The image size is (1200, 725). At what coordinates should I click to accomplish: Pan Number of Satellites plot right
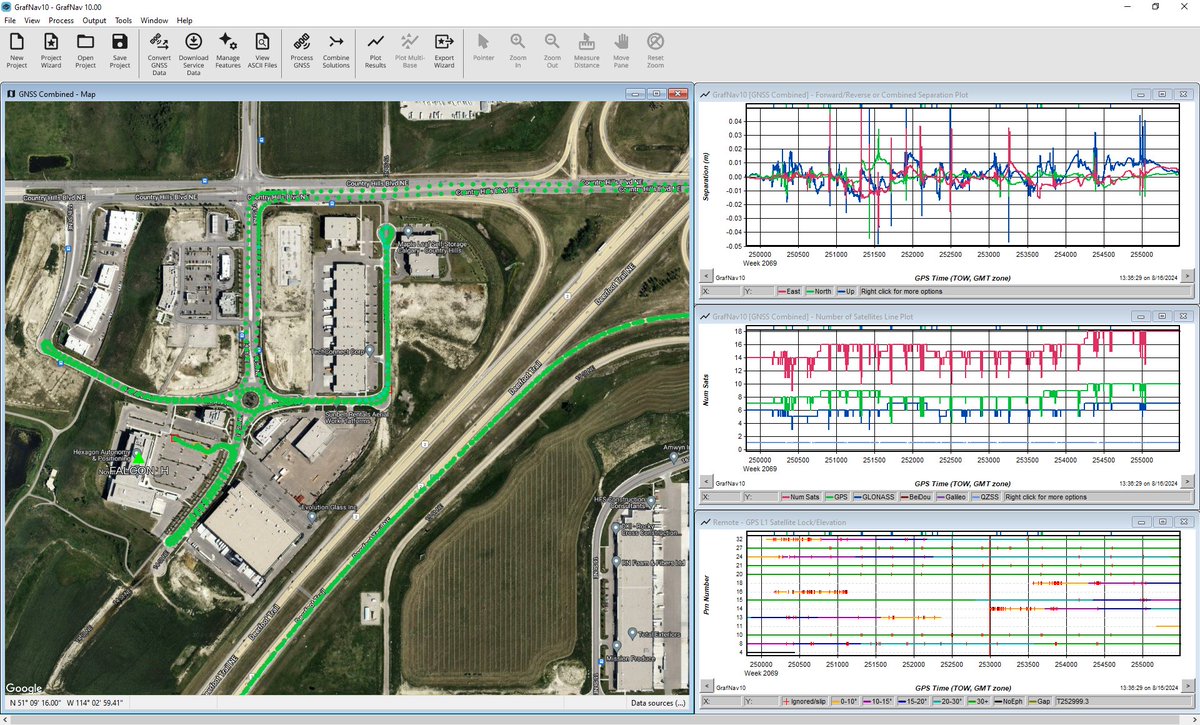pos(1187,481)
